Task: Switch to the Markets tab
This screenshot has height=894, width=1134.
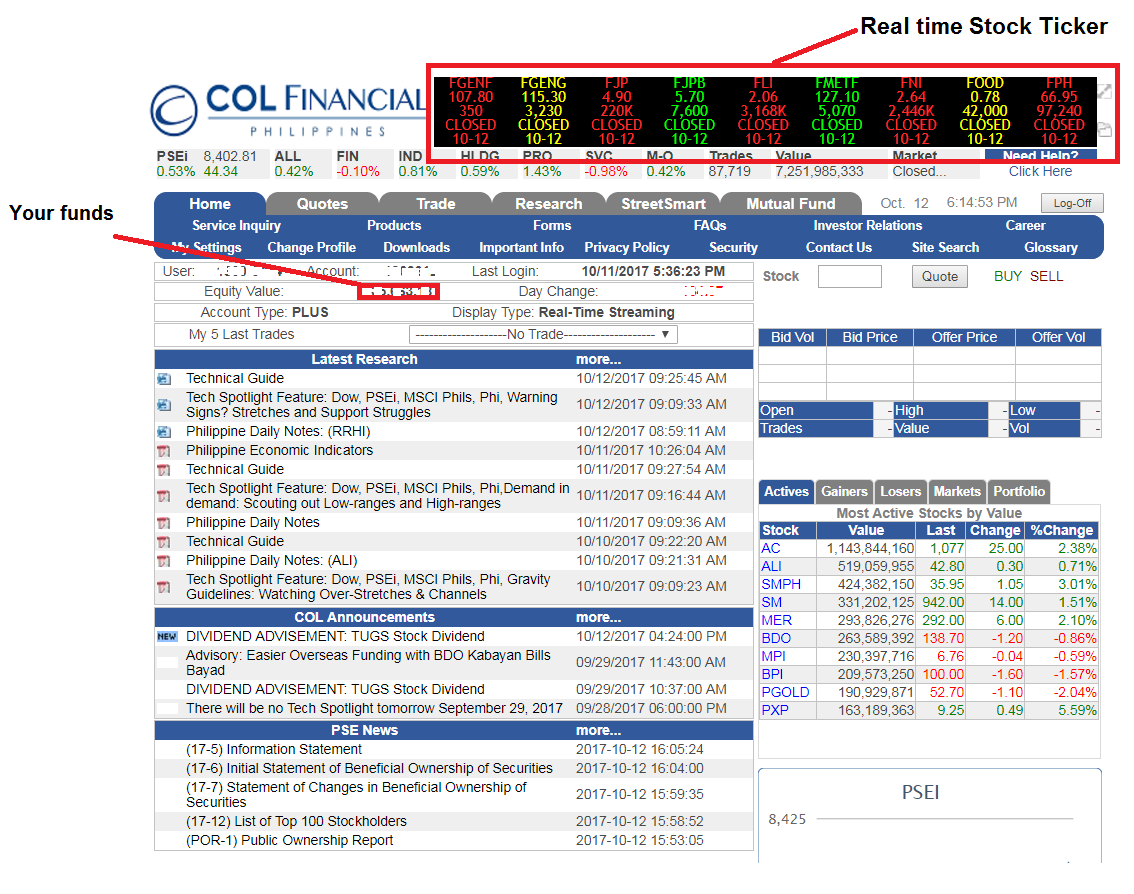Action: pos(956,492)
